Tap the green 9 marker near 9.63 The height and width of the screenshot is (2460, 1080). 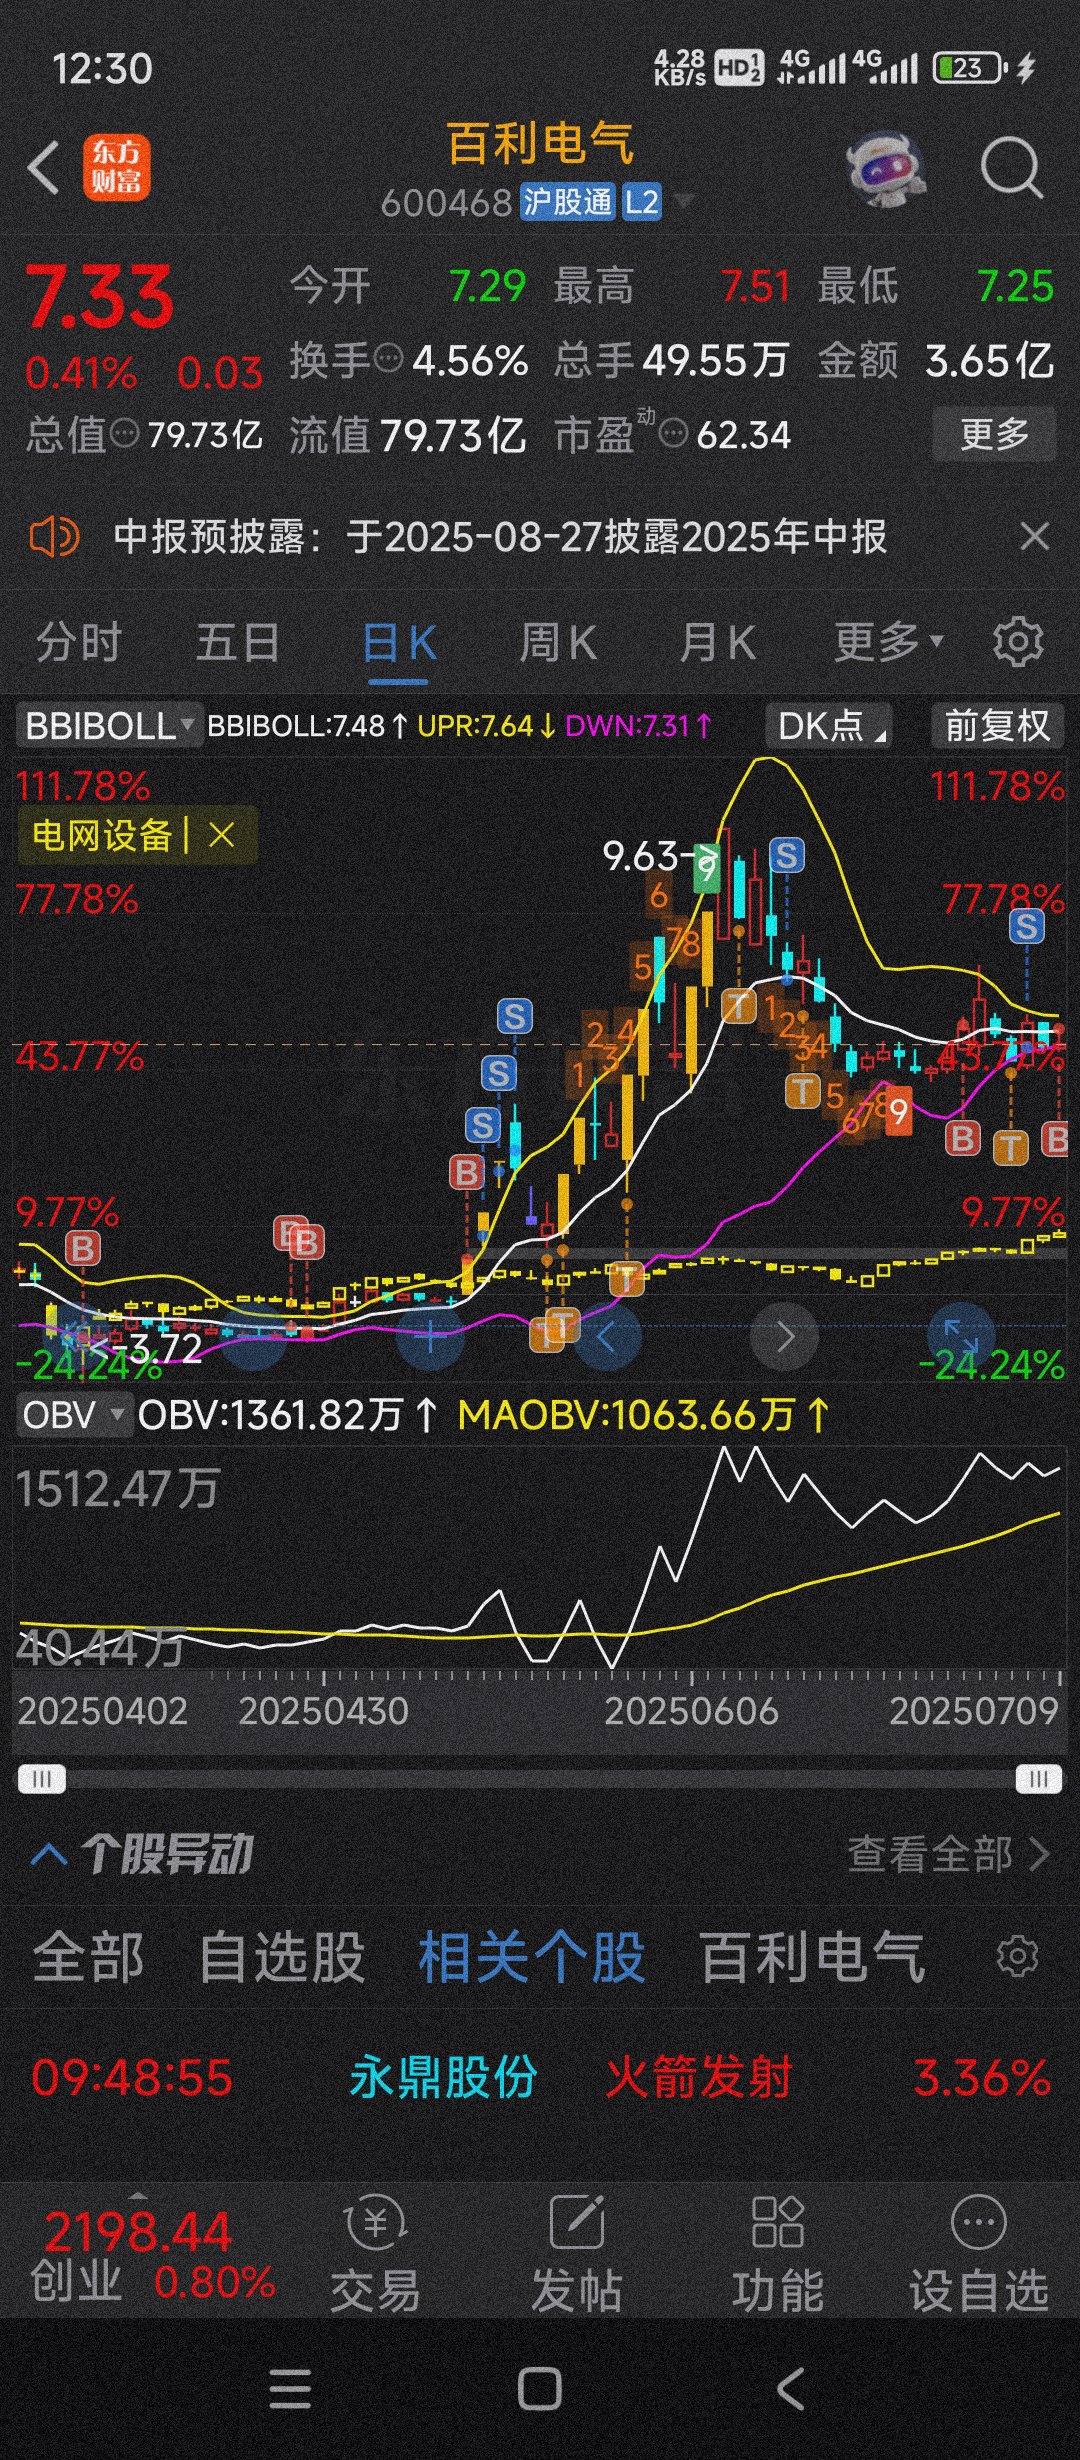[x=707, y=866]
